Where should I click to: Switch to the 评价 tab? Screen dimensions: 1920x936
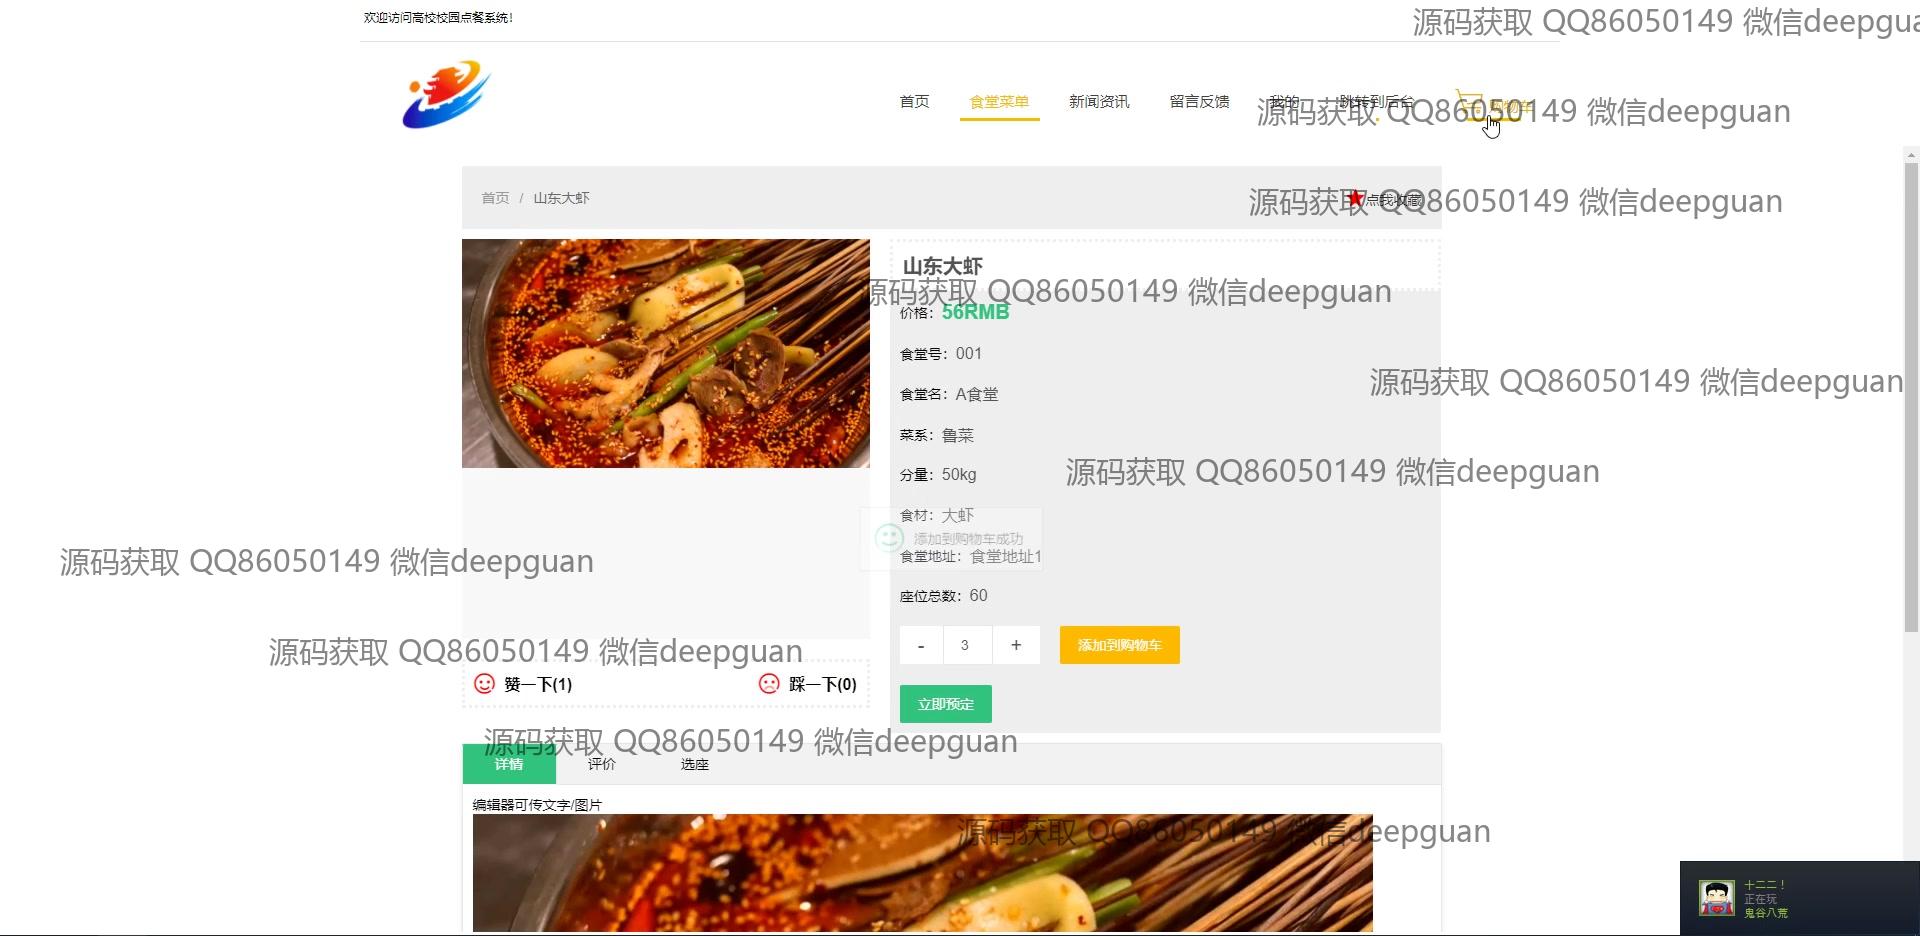[601, 764]
